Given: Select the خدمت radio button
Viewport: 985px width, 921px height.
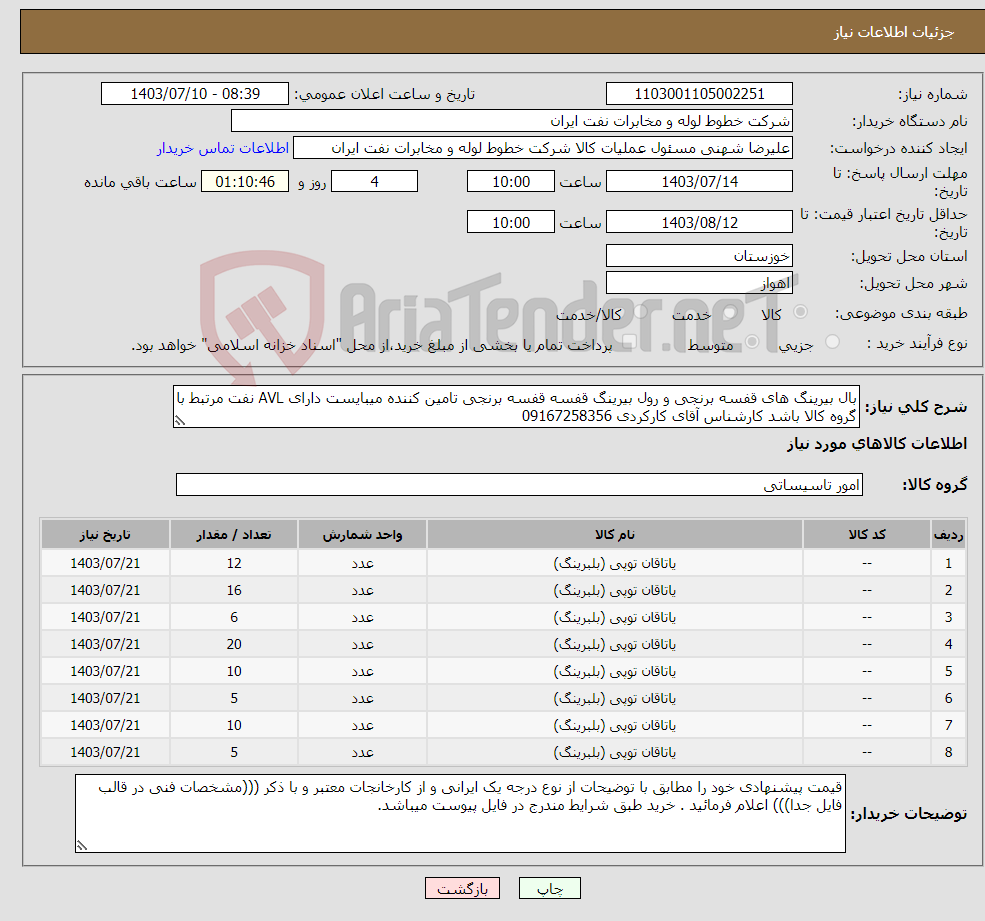Looking at the screenshot, I should 729,312.
